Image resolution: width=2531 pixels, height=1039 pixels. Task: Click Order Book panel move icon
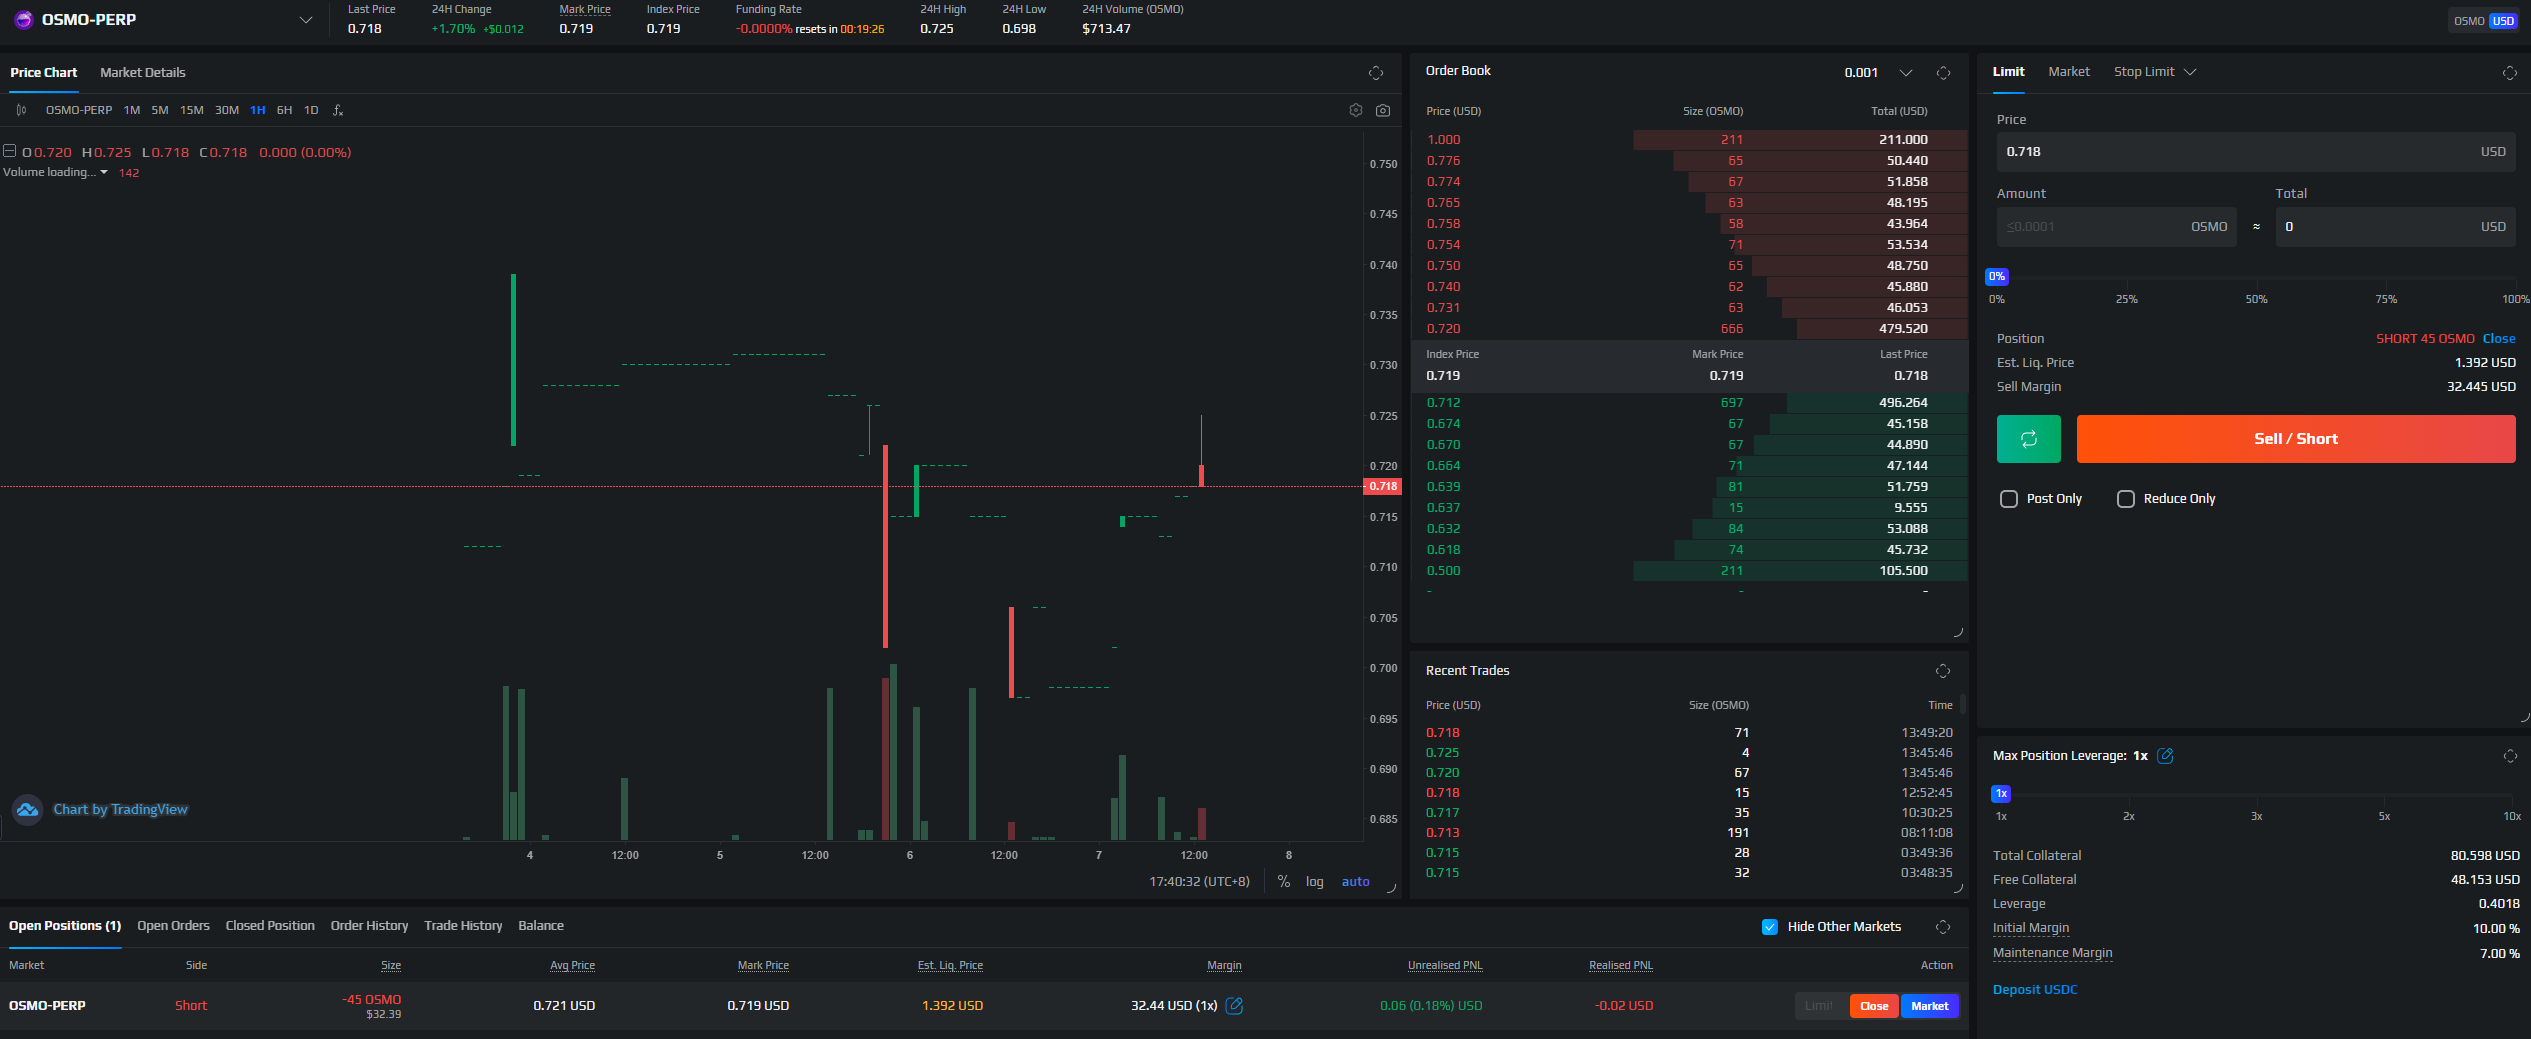(1943, 73)
